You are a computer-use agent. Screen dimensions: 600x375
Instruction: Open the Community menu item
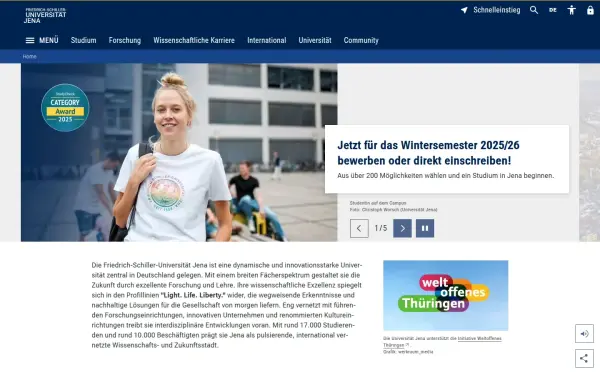[x=361, y=40]
